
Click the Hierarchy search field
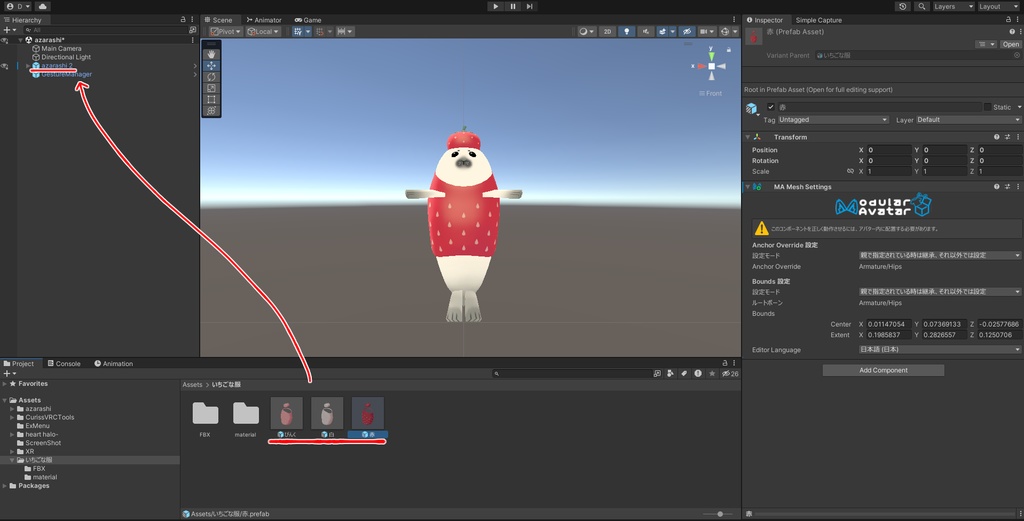click(x=104, y=30)
